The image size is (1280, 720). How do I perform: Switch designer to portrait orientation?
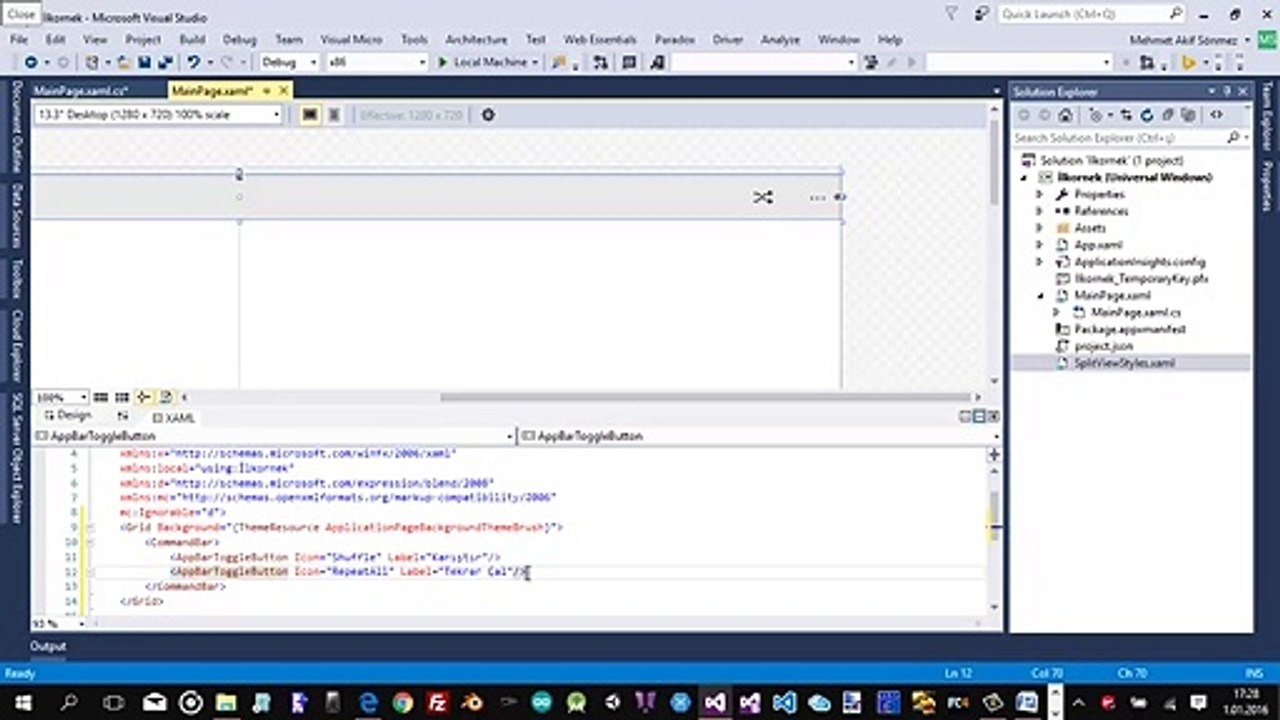[334, 115]
